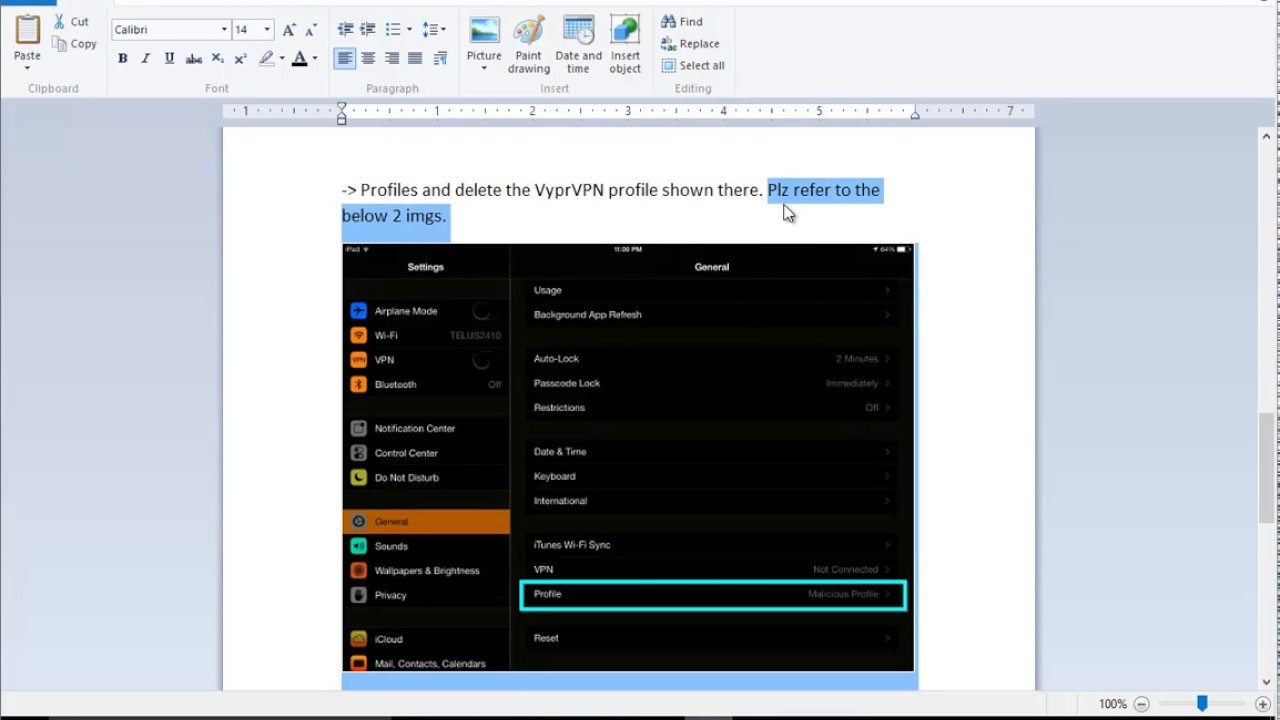
Task: Open the font color dropdown arrow
Action: click(x=315, y=59)
